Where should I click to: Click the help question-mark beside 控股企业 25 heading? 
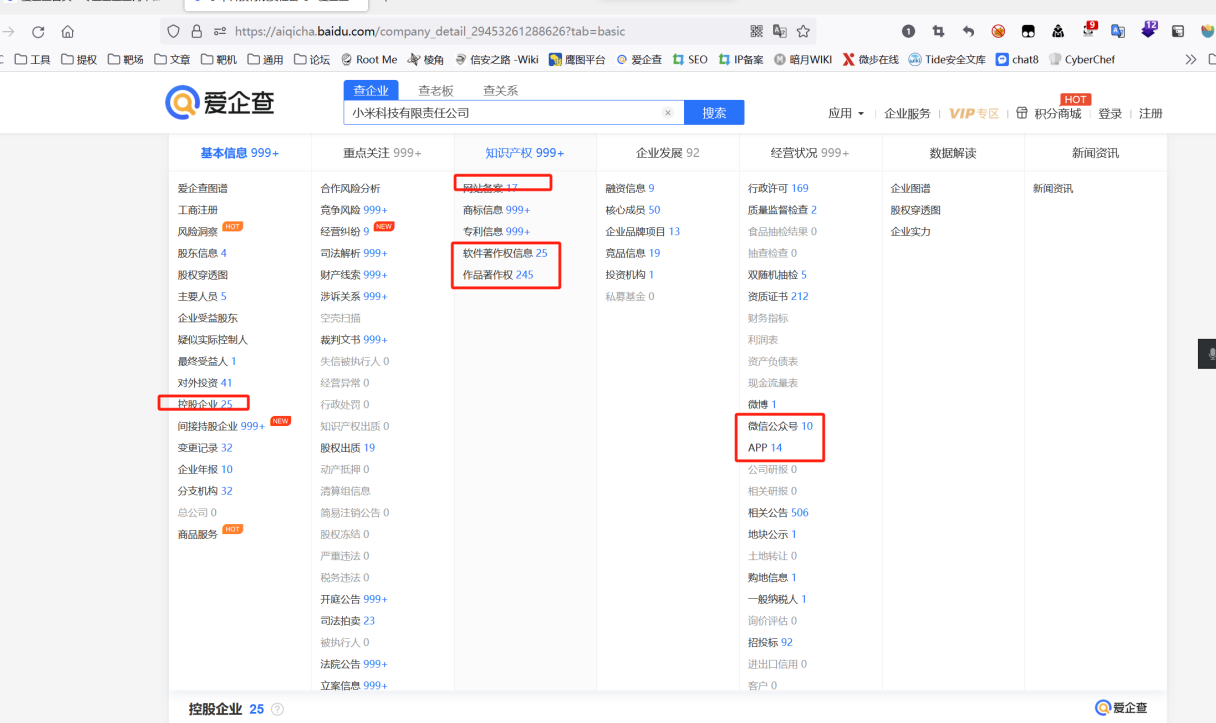tap(277, 709)
